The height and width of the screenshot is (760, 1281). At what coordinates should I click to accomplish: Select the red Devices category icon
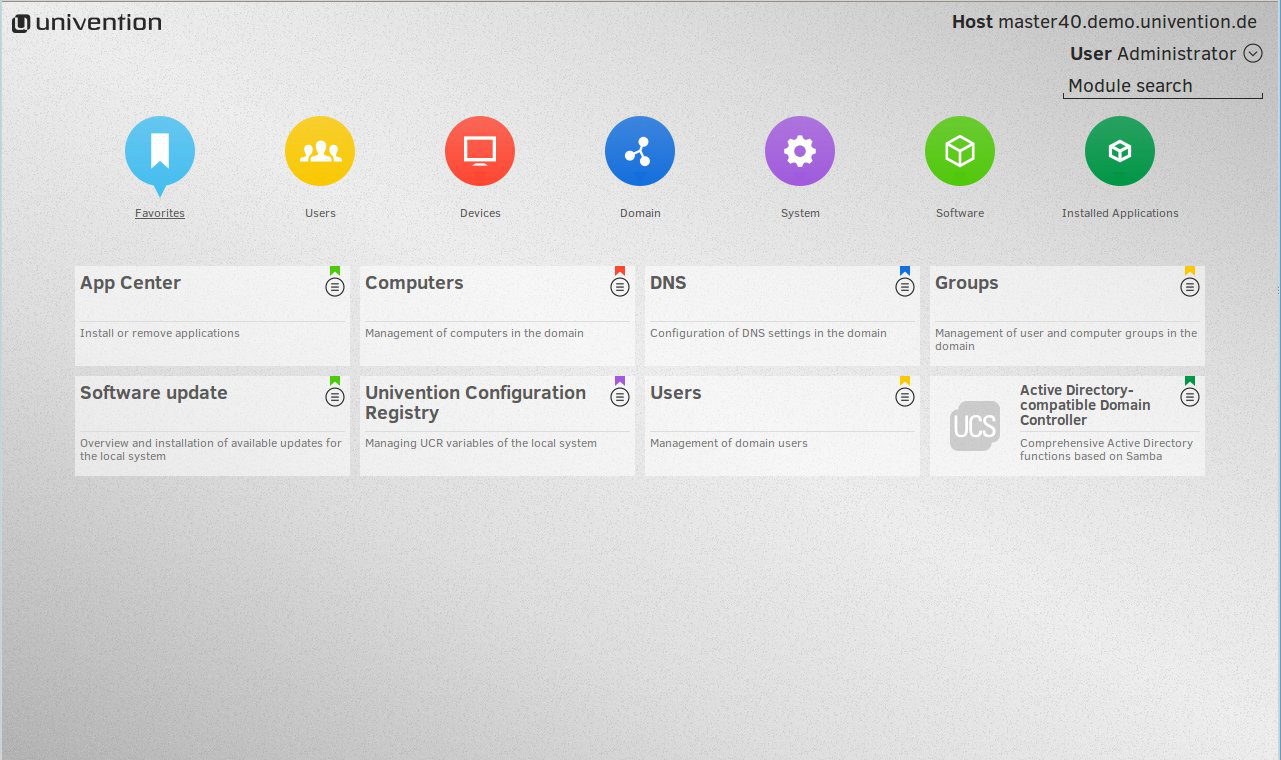pyautogui.click(x=480, y=151)
